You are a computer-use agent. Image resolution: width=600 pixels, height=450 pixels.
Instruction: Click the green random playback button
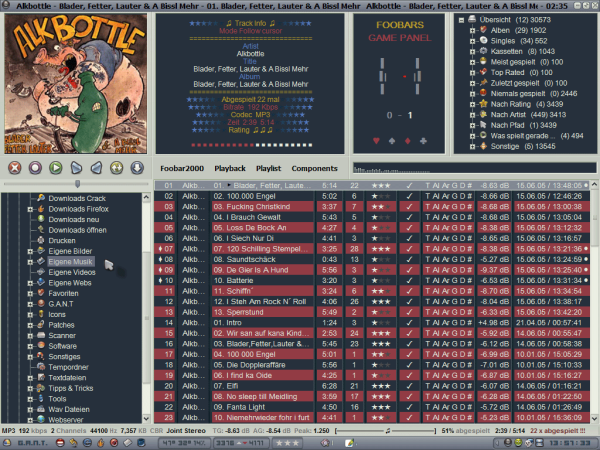coord(117,168)
